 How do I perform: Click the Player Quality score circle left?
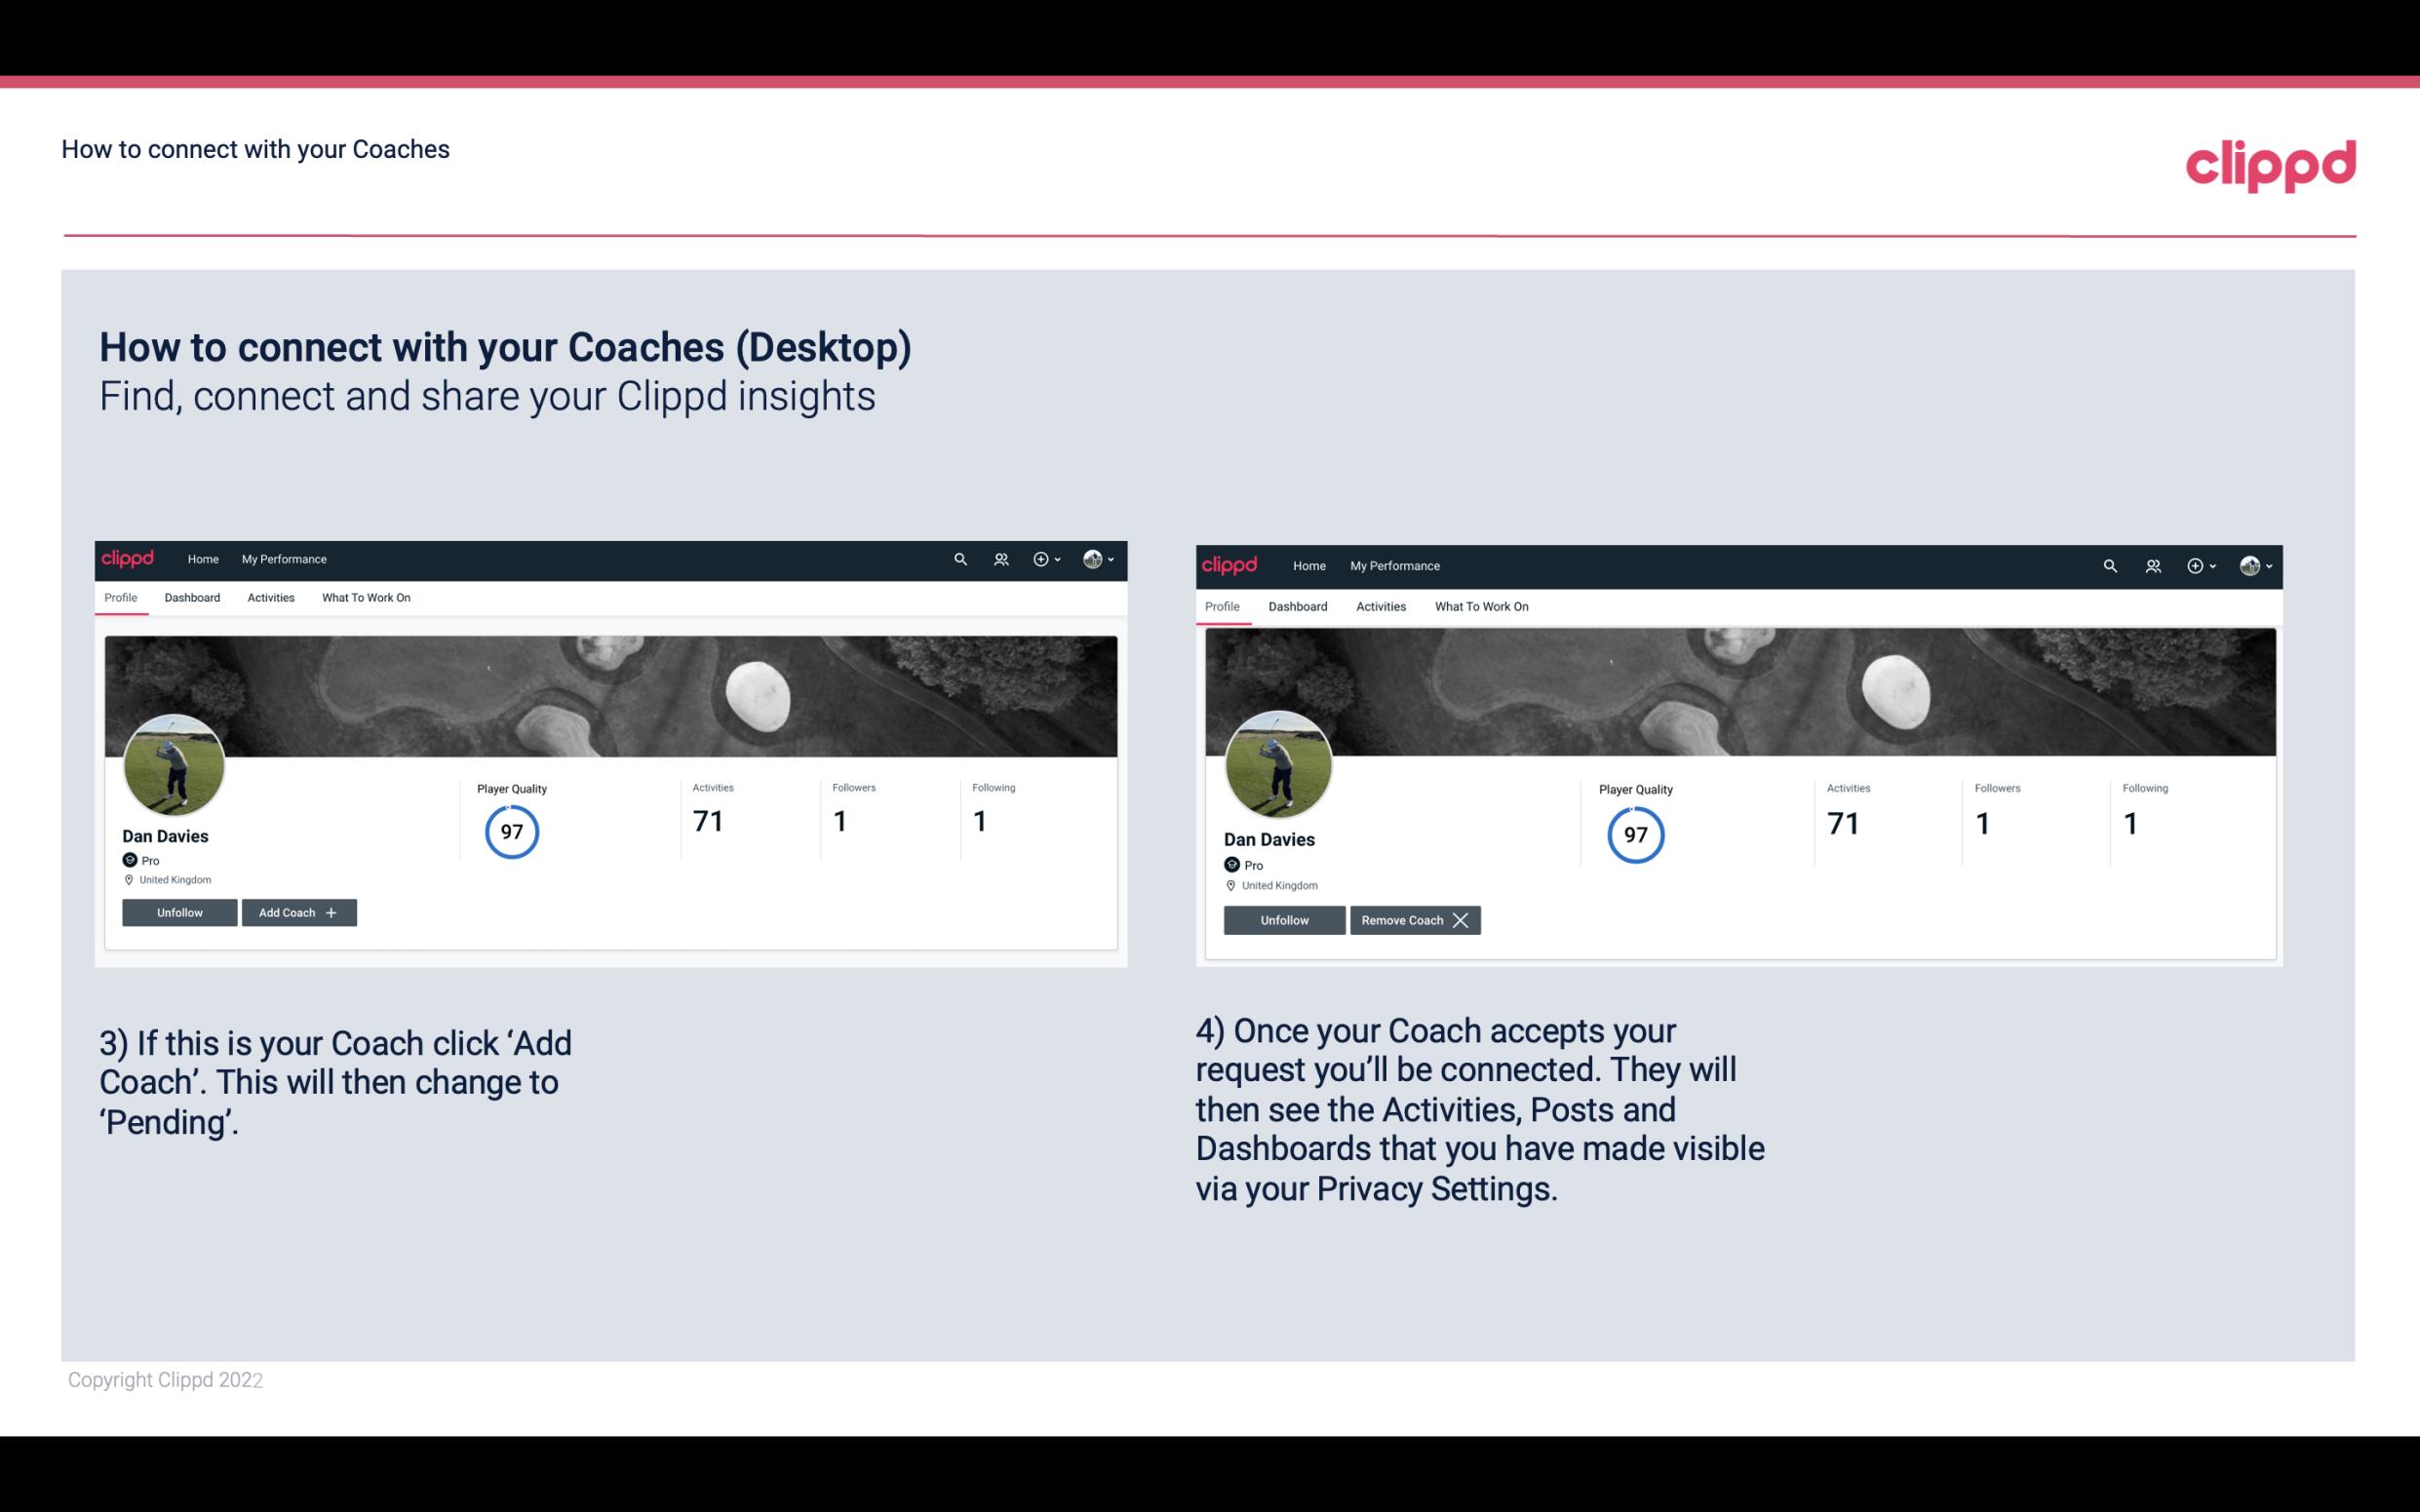point(511,831)
